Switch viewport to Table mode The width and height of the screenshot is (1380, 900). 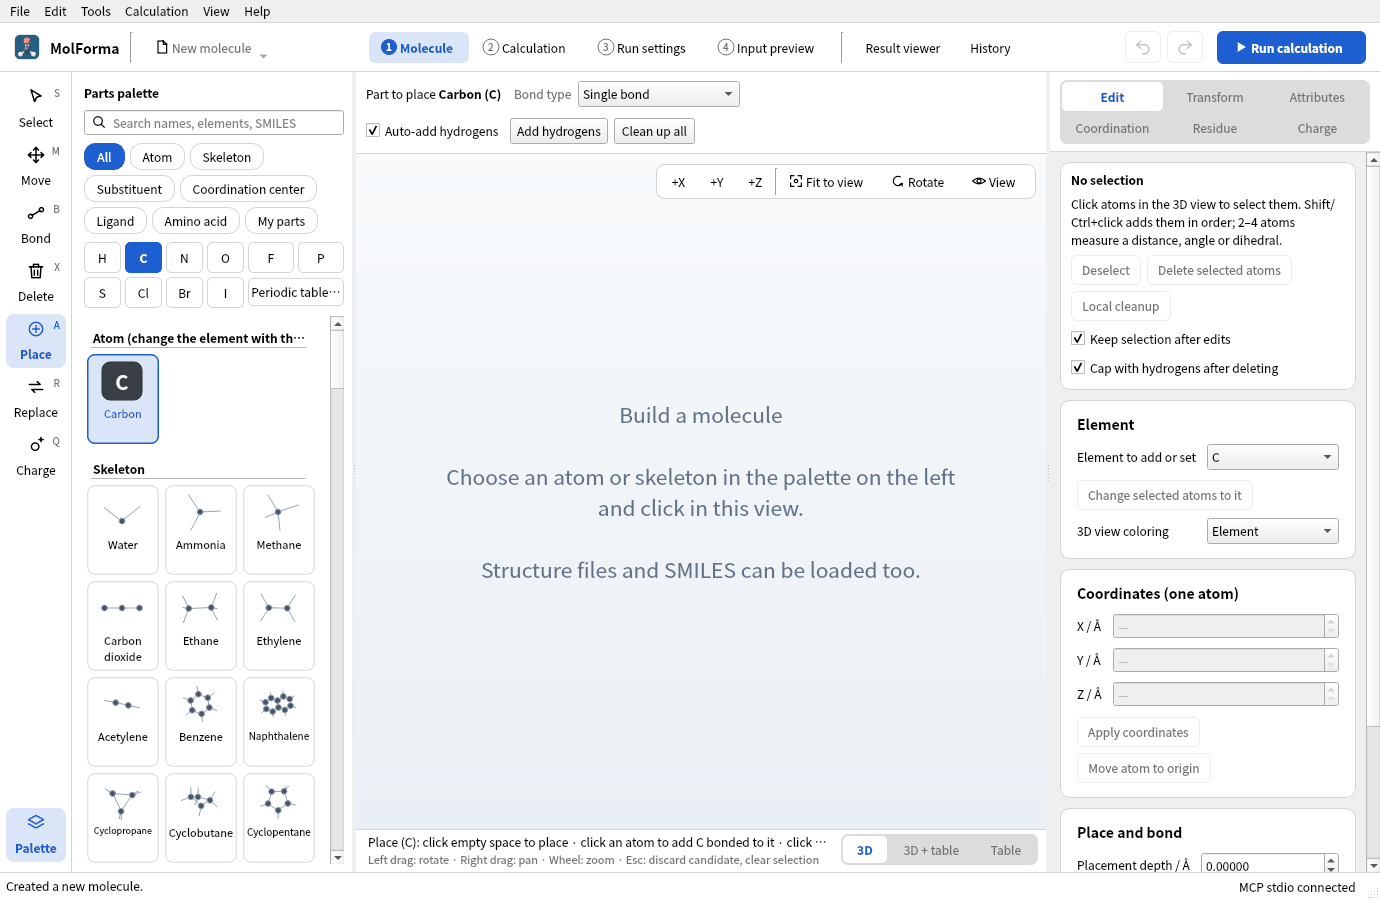point(1006,850)
